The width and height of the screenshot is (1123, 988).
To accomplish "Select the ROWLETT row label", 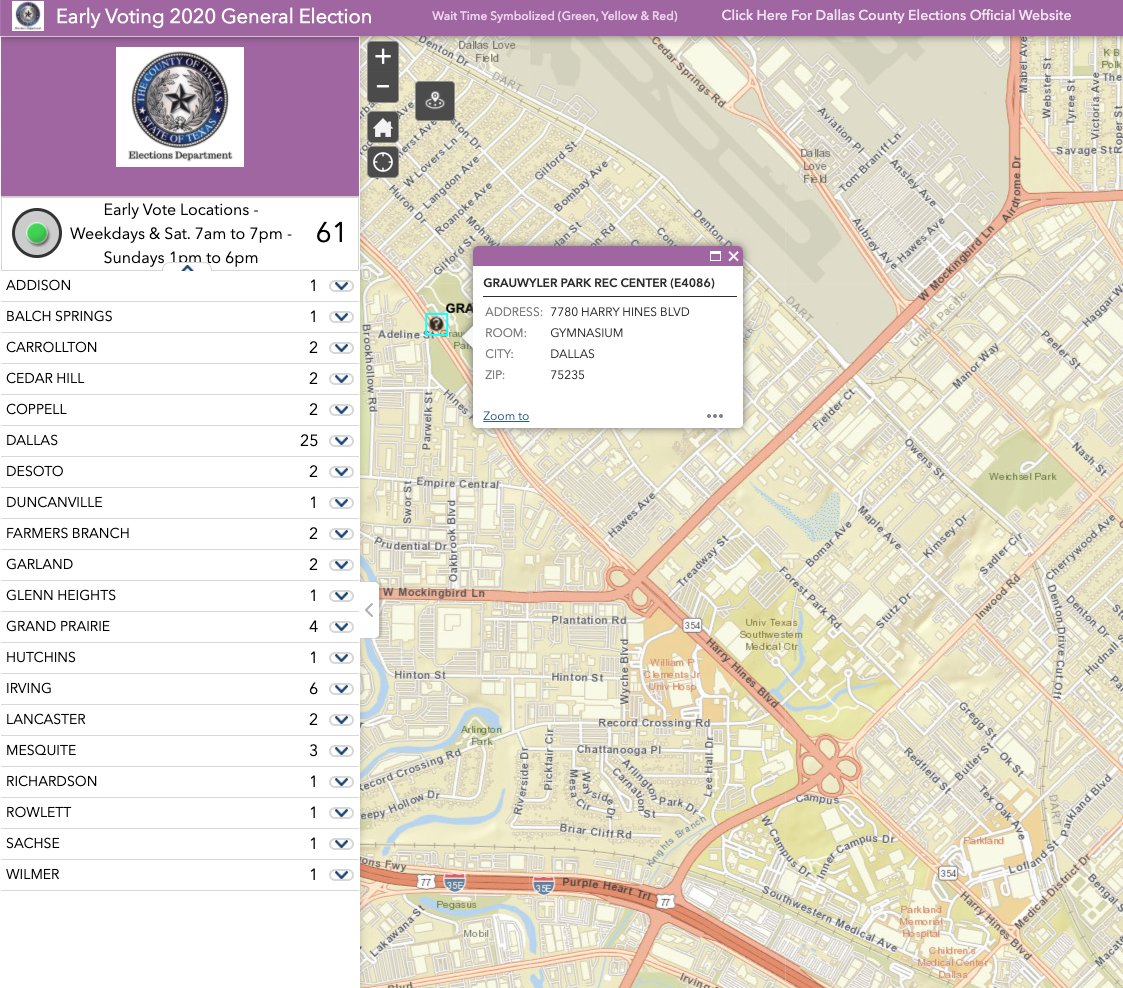I will 39,812.
